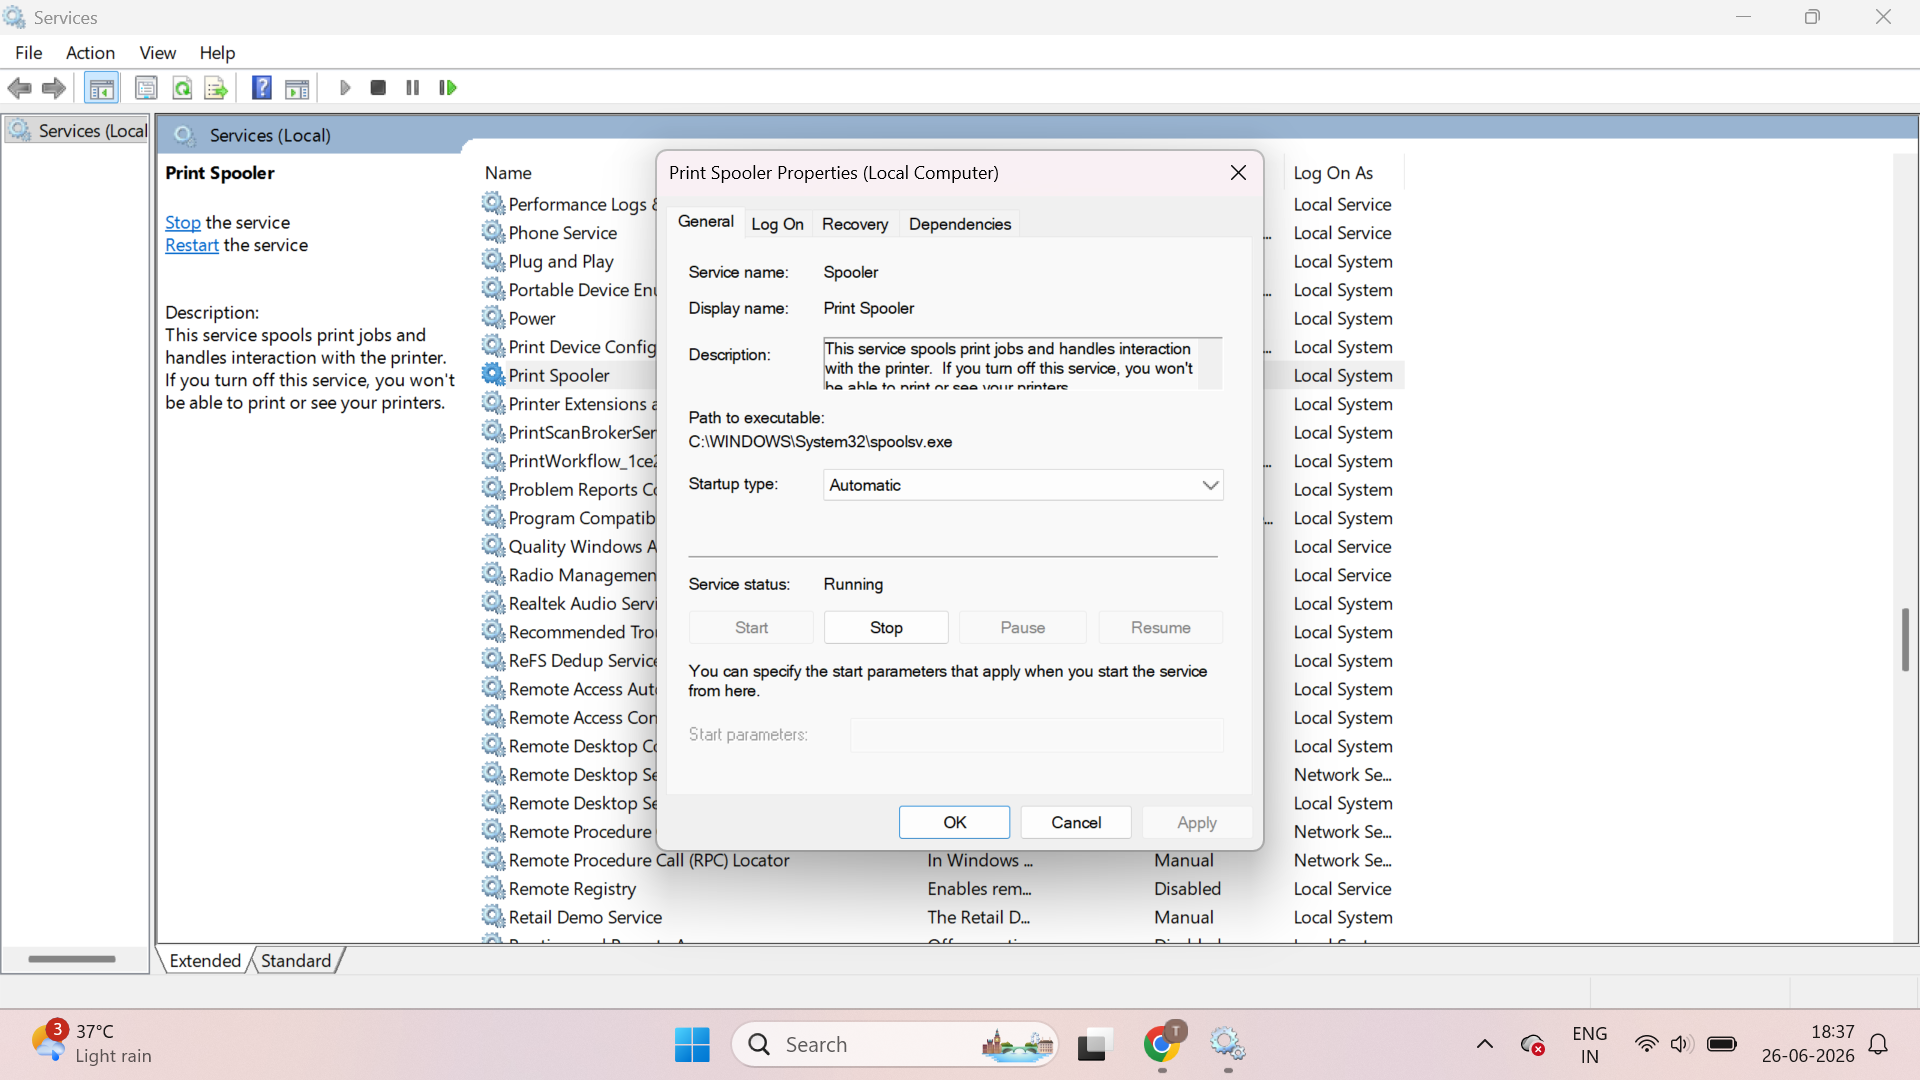Select the Quality Windows service row

pos(568,546)
